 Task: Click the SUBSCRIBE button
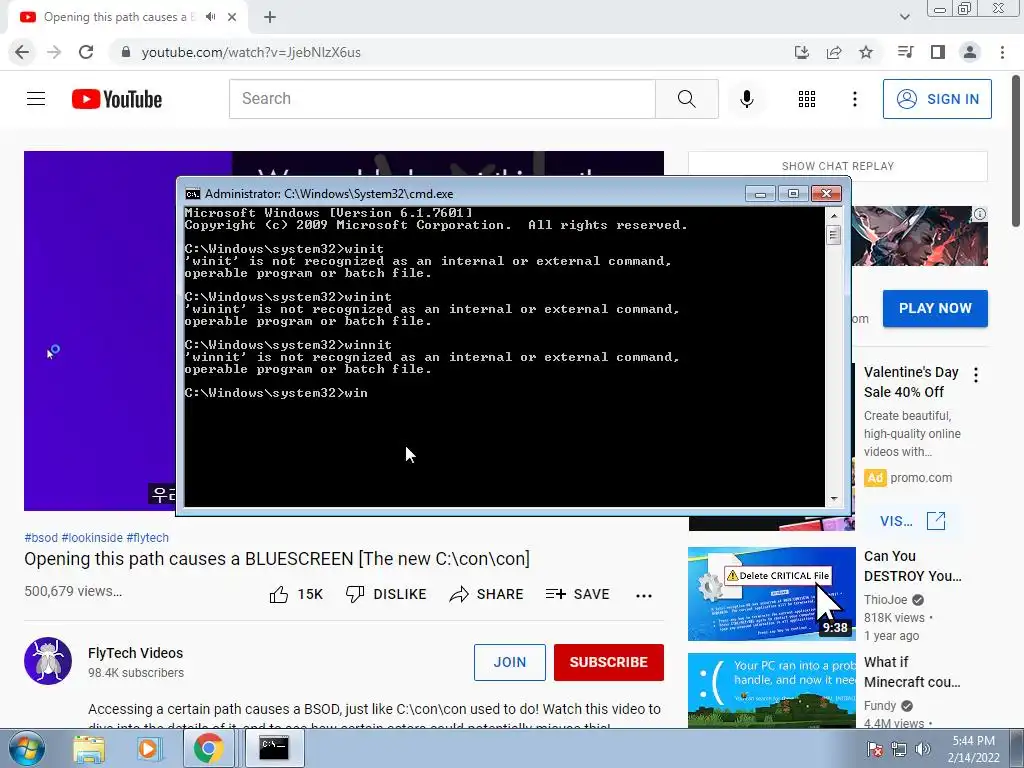pyautogui.click(x=609, y=662)
